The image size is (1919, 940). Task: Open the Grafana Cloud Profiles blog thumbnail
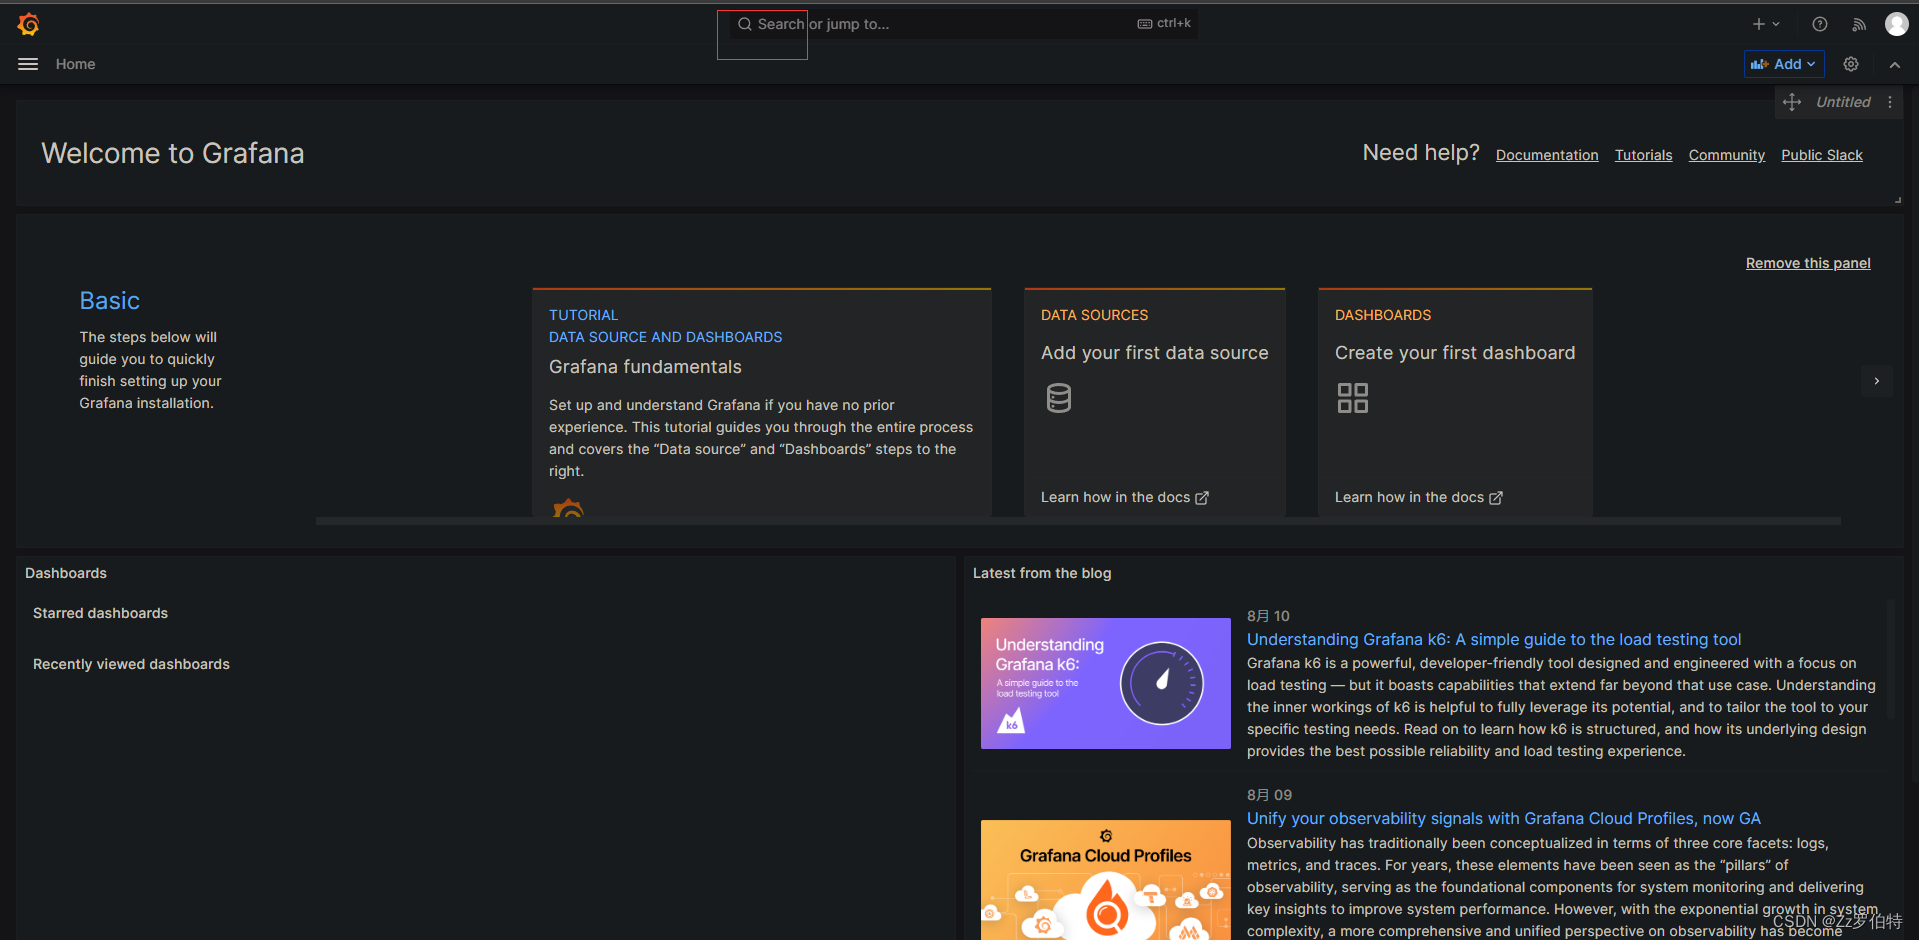click(1106, 880)
